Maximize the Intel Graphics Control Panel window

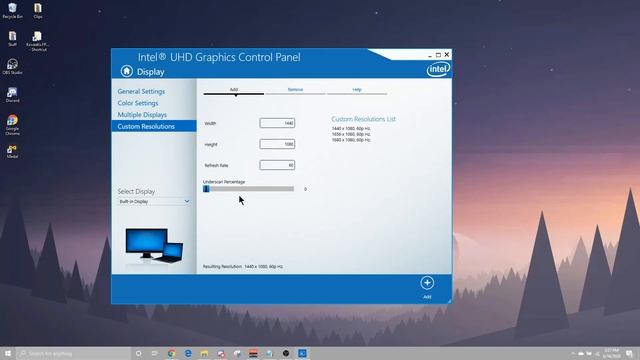438,55
